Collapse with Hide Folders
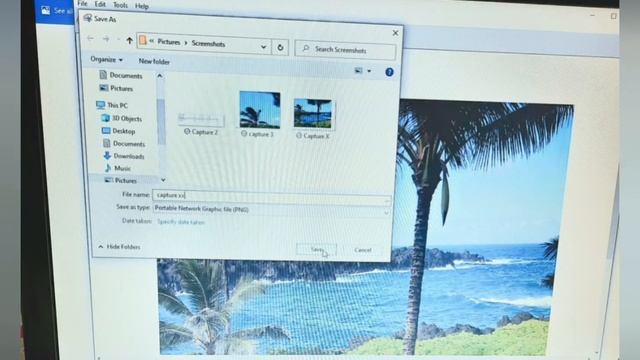Screen dimensions: 640x360 119,247
